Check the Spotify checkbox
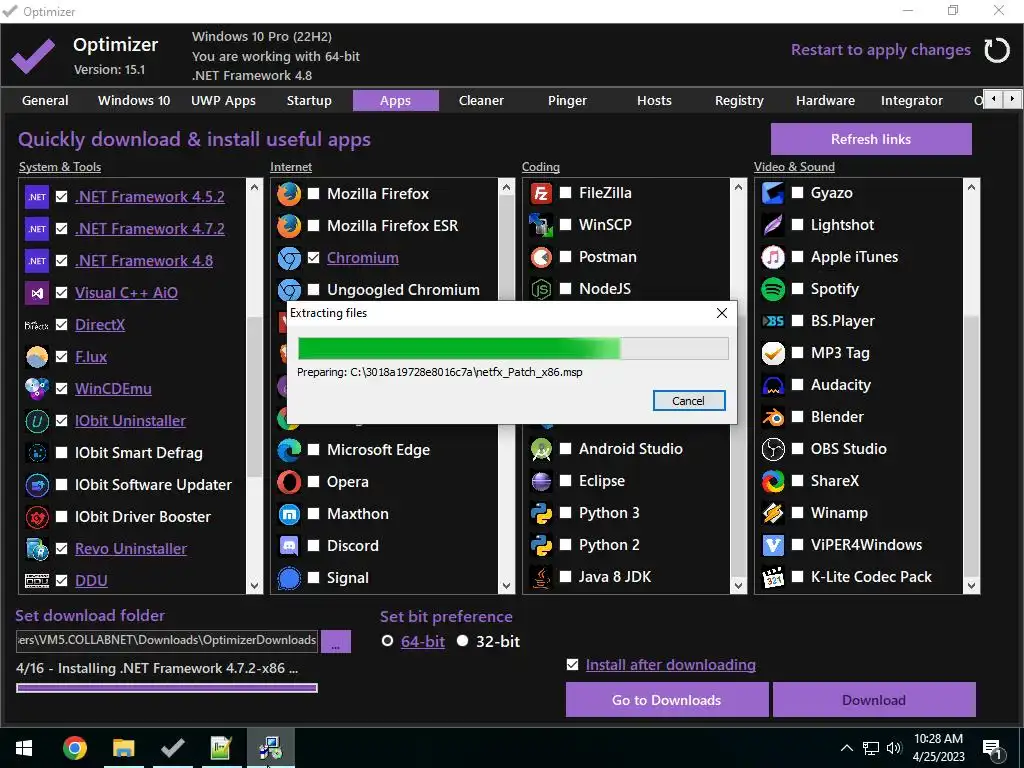The height and width of the screenshot is (768, 1024). point(797,289)
